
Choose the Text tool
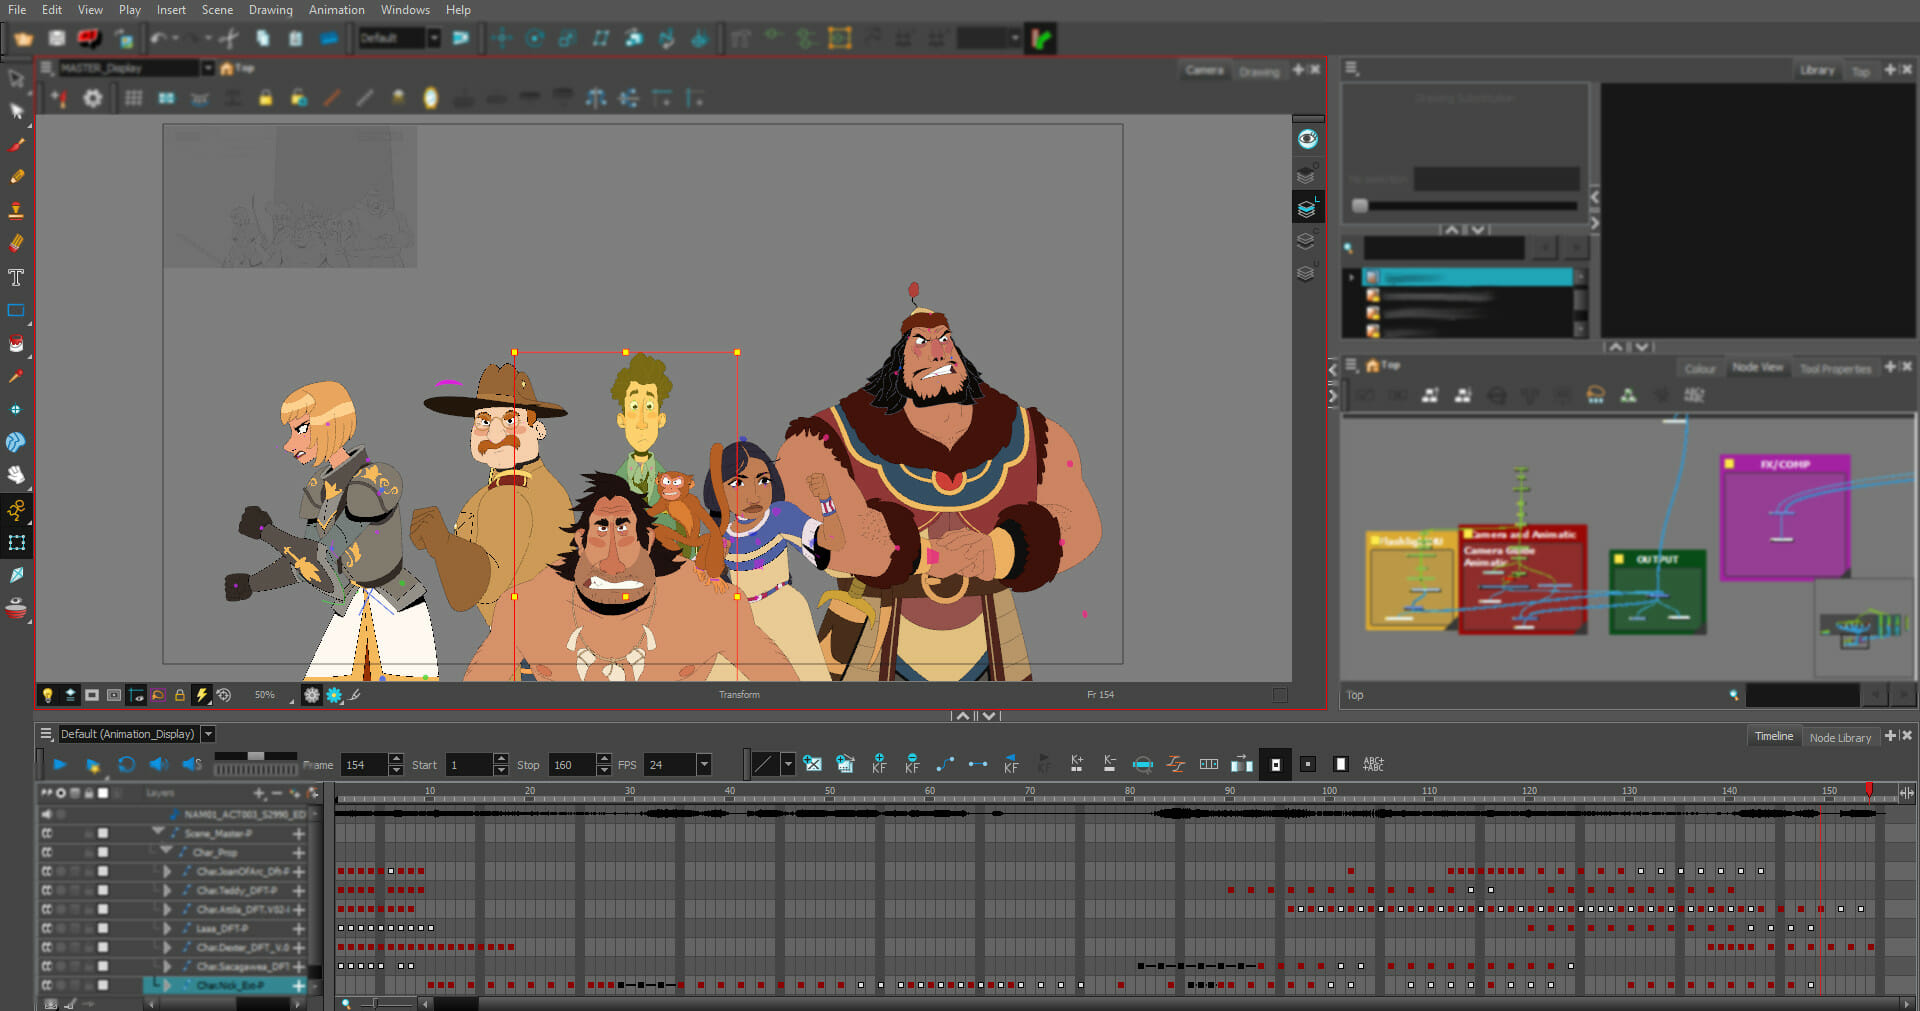pyautogui.click(x=16, y=277)
